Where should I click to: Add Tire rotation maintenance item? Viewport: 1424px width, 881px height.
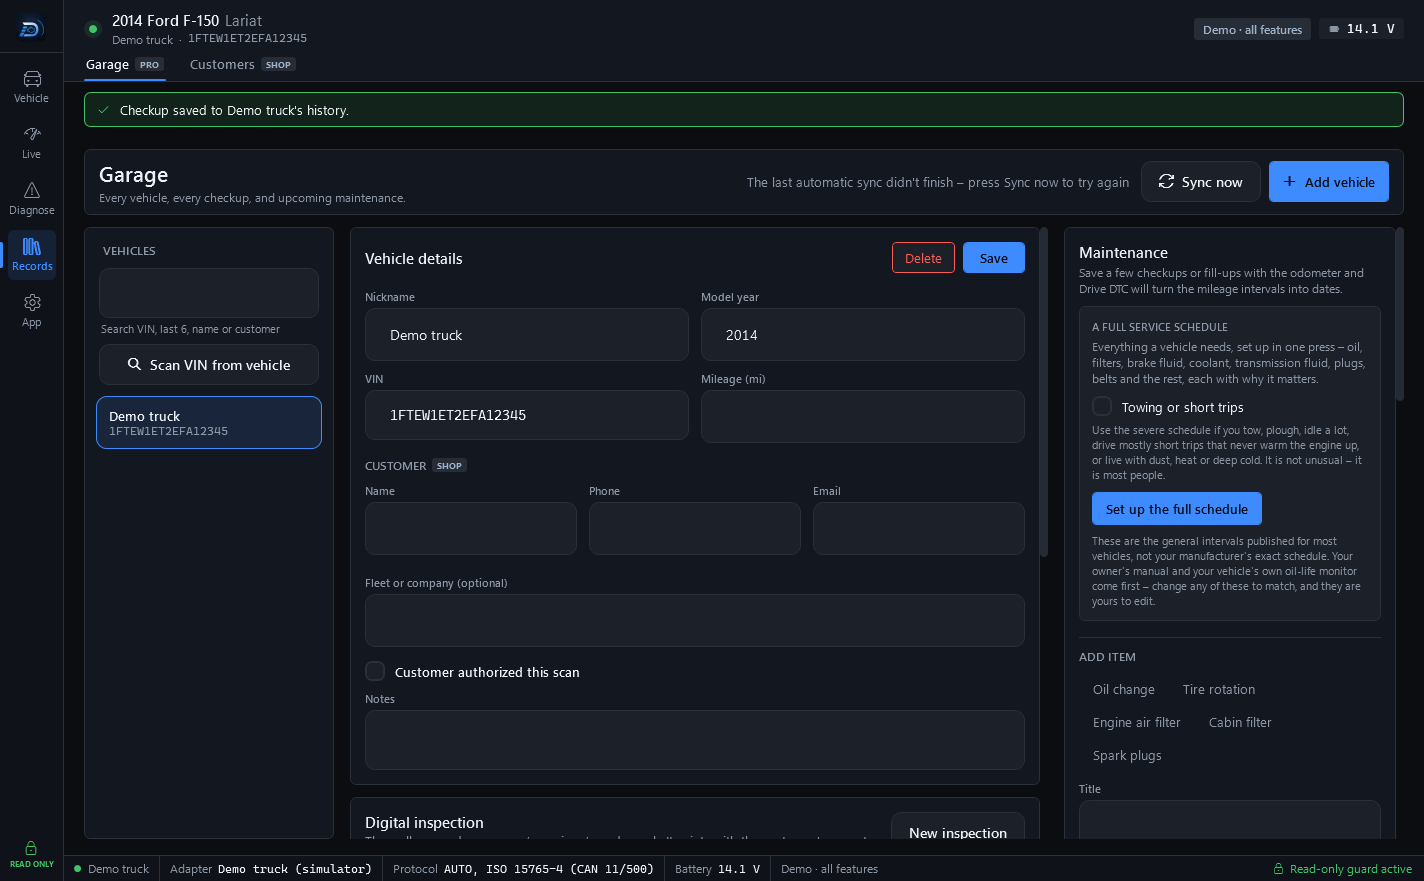pyautogui.click(x=1219, y=690)
